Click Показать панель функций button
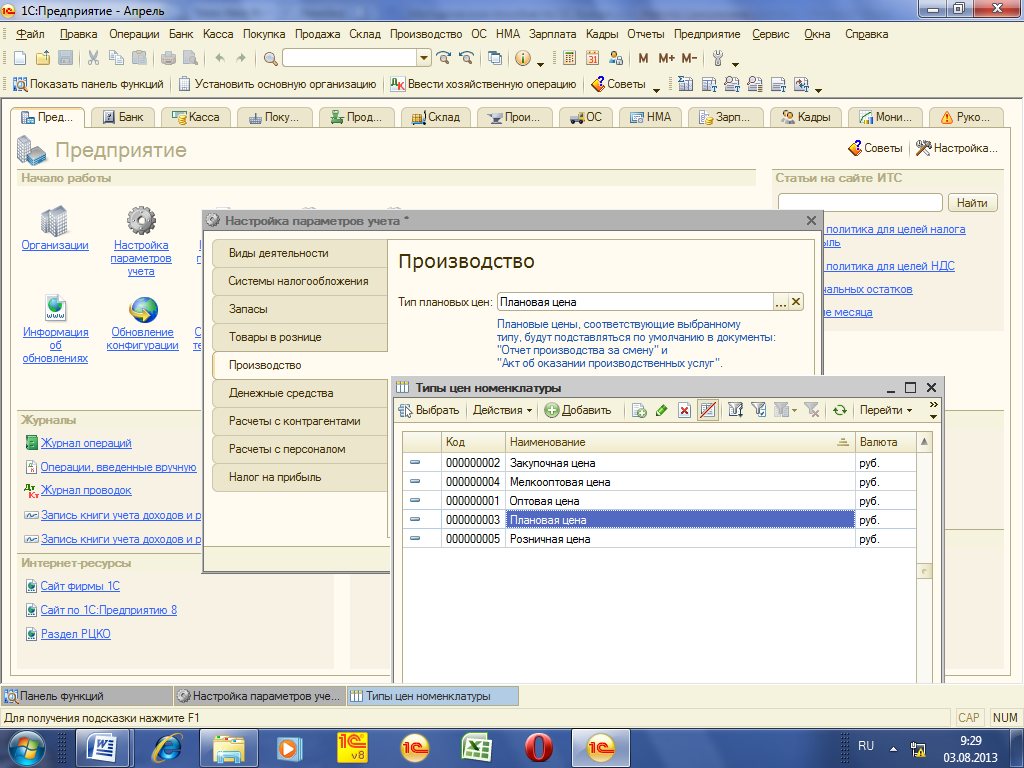The width and height of the screenshot is (1024, 768). pos(89,84)
